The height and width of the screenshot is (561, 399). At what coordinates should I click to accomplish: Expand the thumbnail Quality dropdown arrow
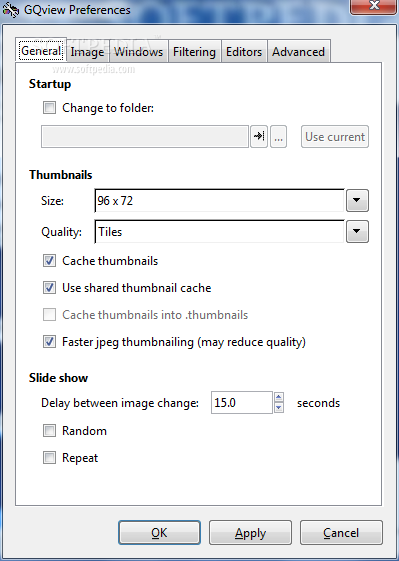(357, 231)
